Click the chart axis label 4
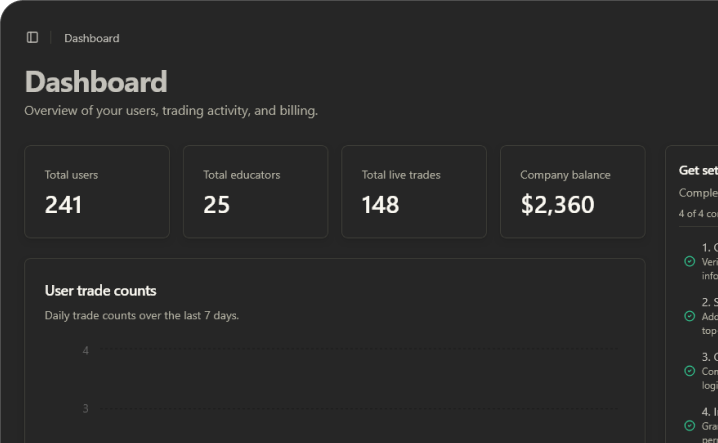The image size is (718, 443). pos(86,350)
